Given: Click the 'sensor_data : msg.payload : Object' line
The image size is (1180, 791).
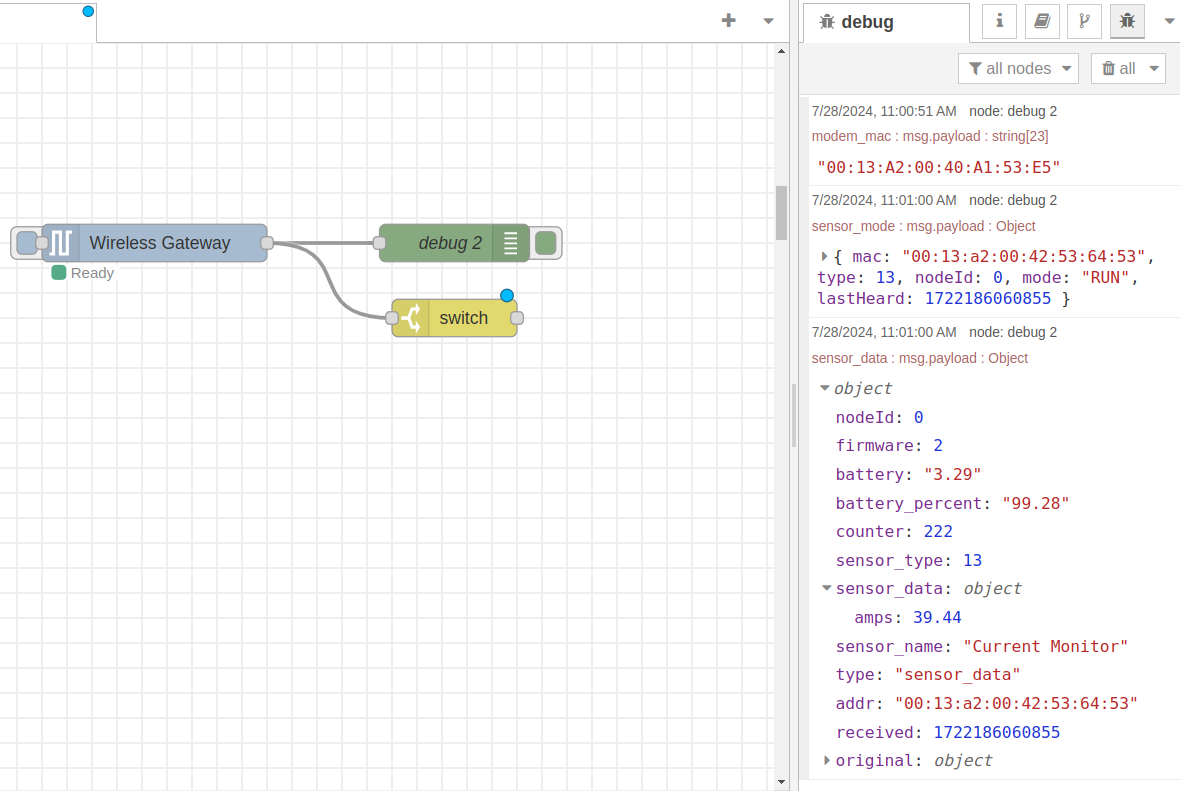Looking at the screenshot, I should click(x=920, y=358).
